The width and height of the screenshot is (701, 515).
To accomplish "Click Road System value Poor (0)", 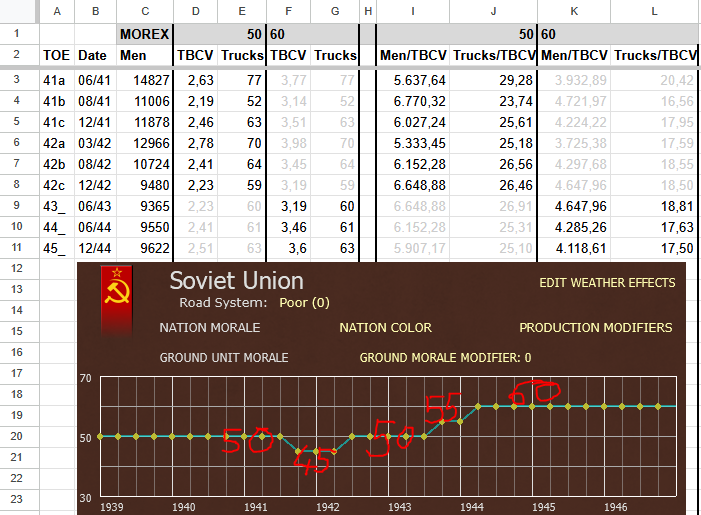I will [x=304, y=303].
